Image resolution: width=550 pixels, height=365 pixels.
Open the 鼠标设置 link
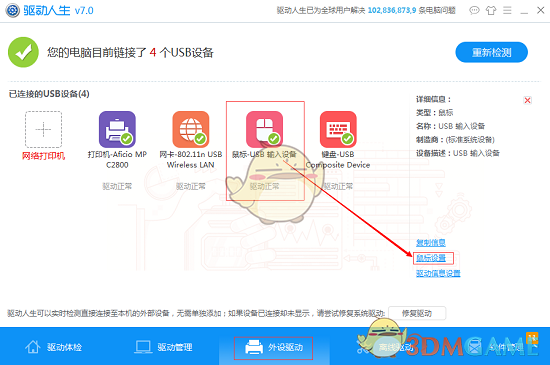click(431, 258)
